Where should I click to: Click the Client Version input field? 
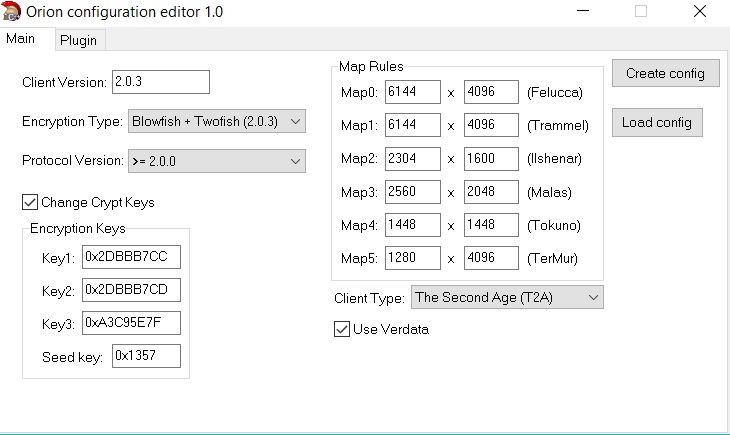pyautogui.click(x=161, y=82)
